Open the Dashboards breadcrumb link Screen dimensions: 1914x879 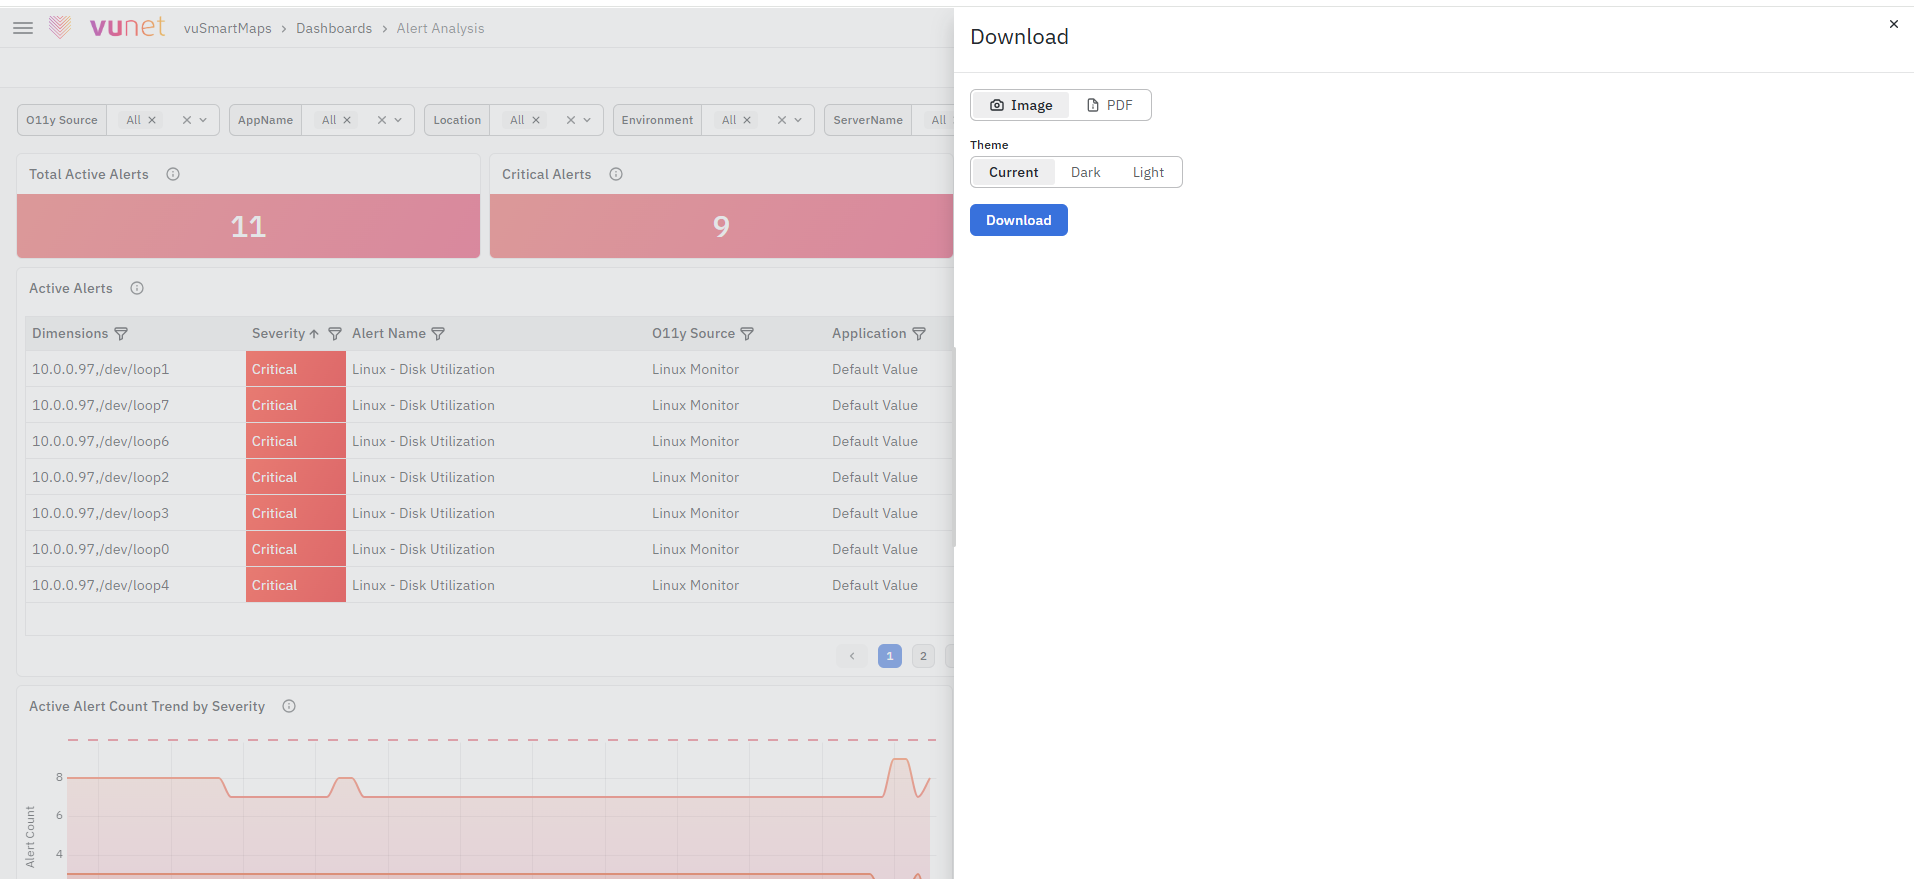(x=334, y=28)
